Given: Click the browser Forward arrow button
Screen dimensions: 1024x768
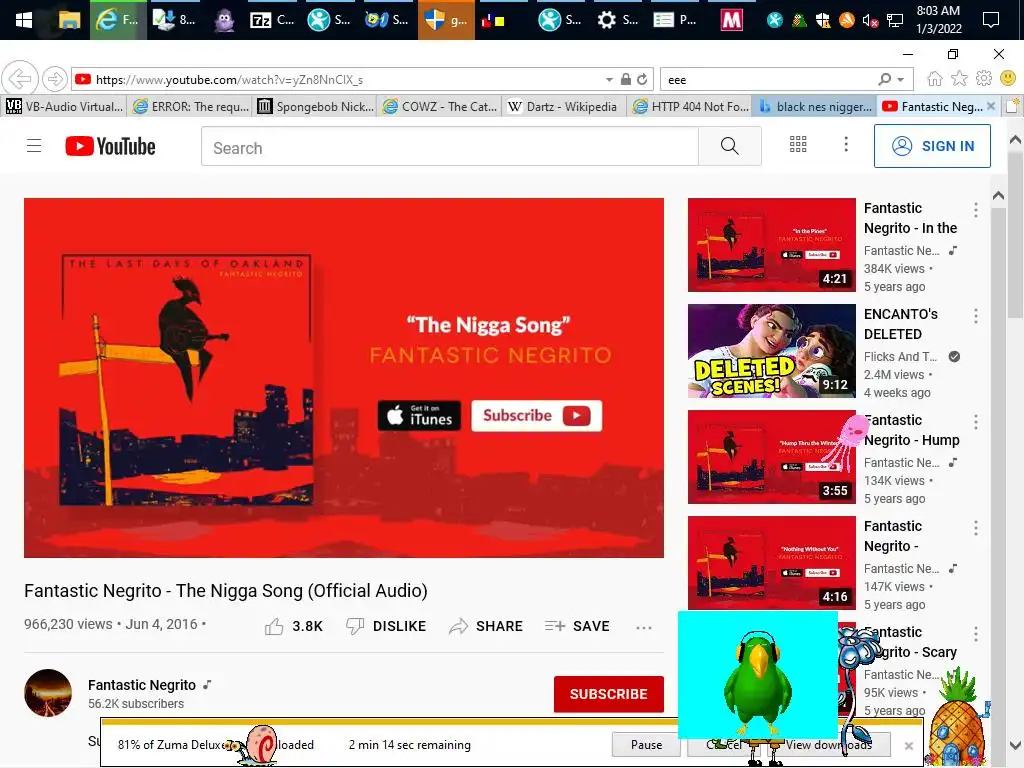Looking at the screenshot, I should point(55,79).
